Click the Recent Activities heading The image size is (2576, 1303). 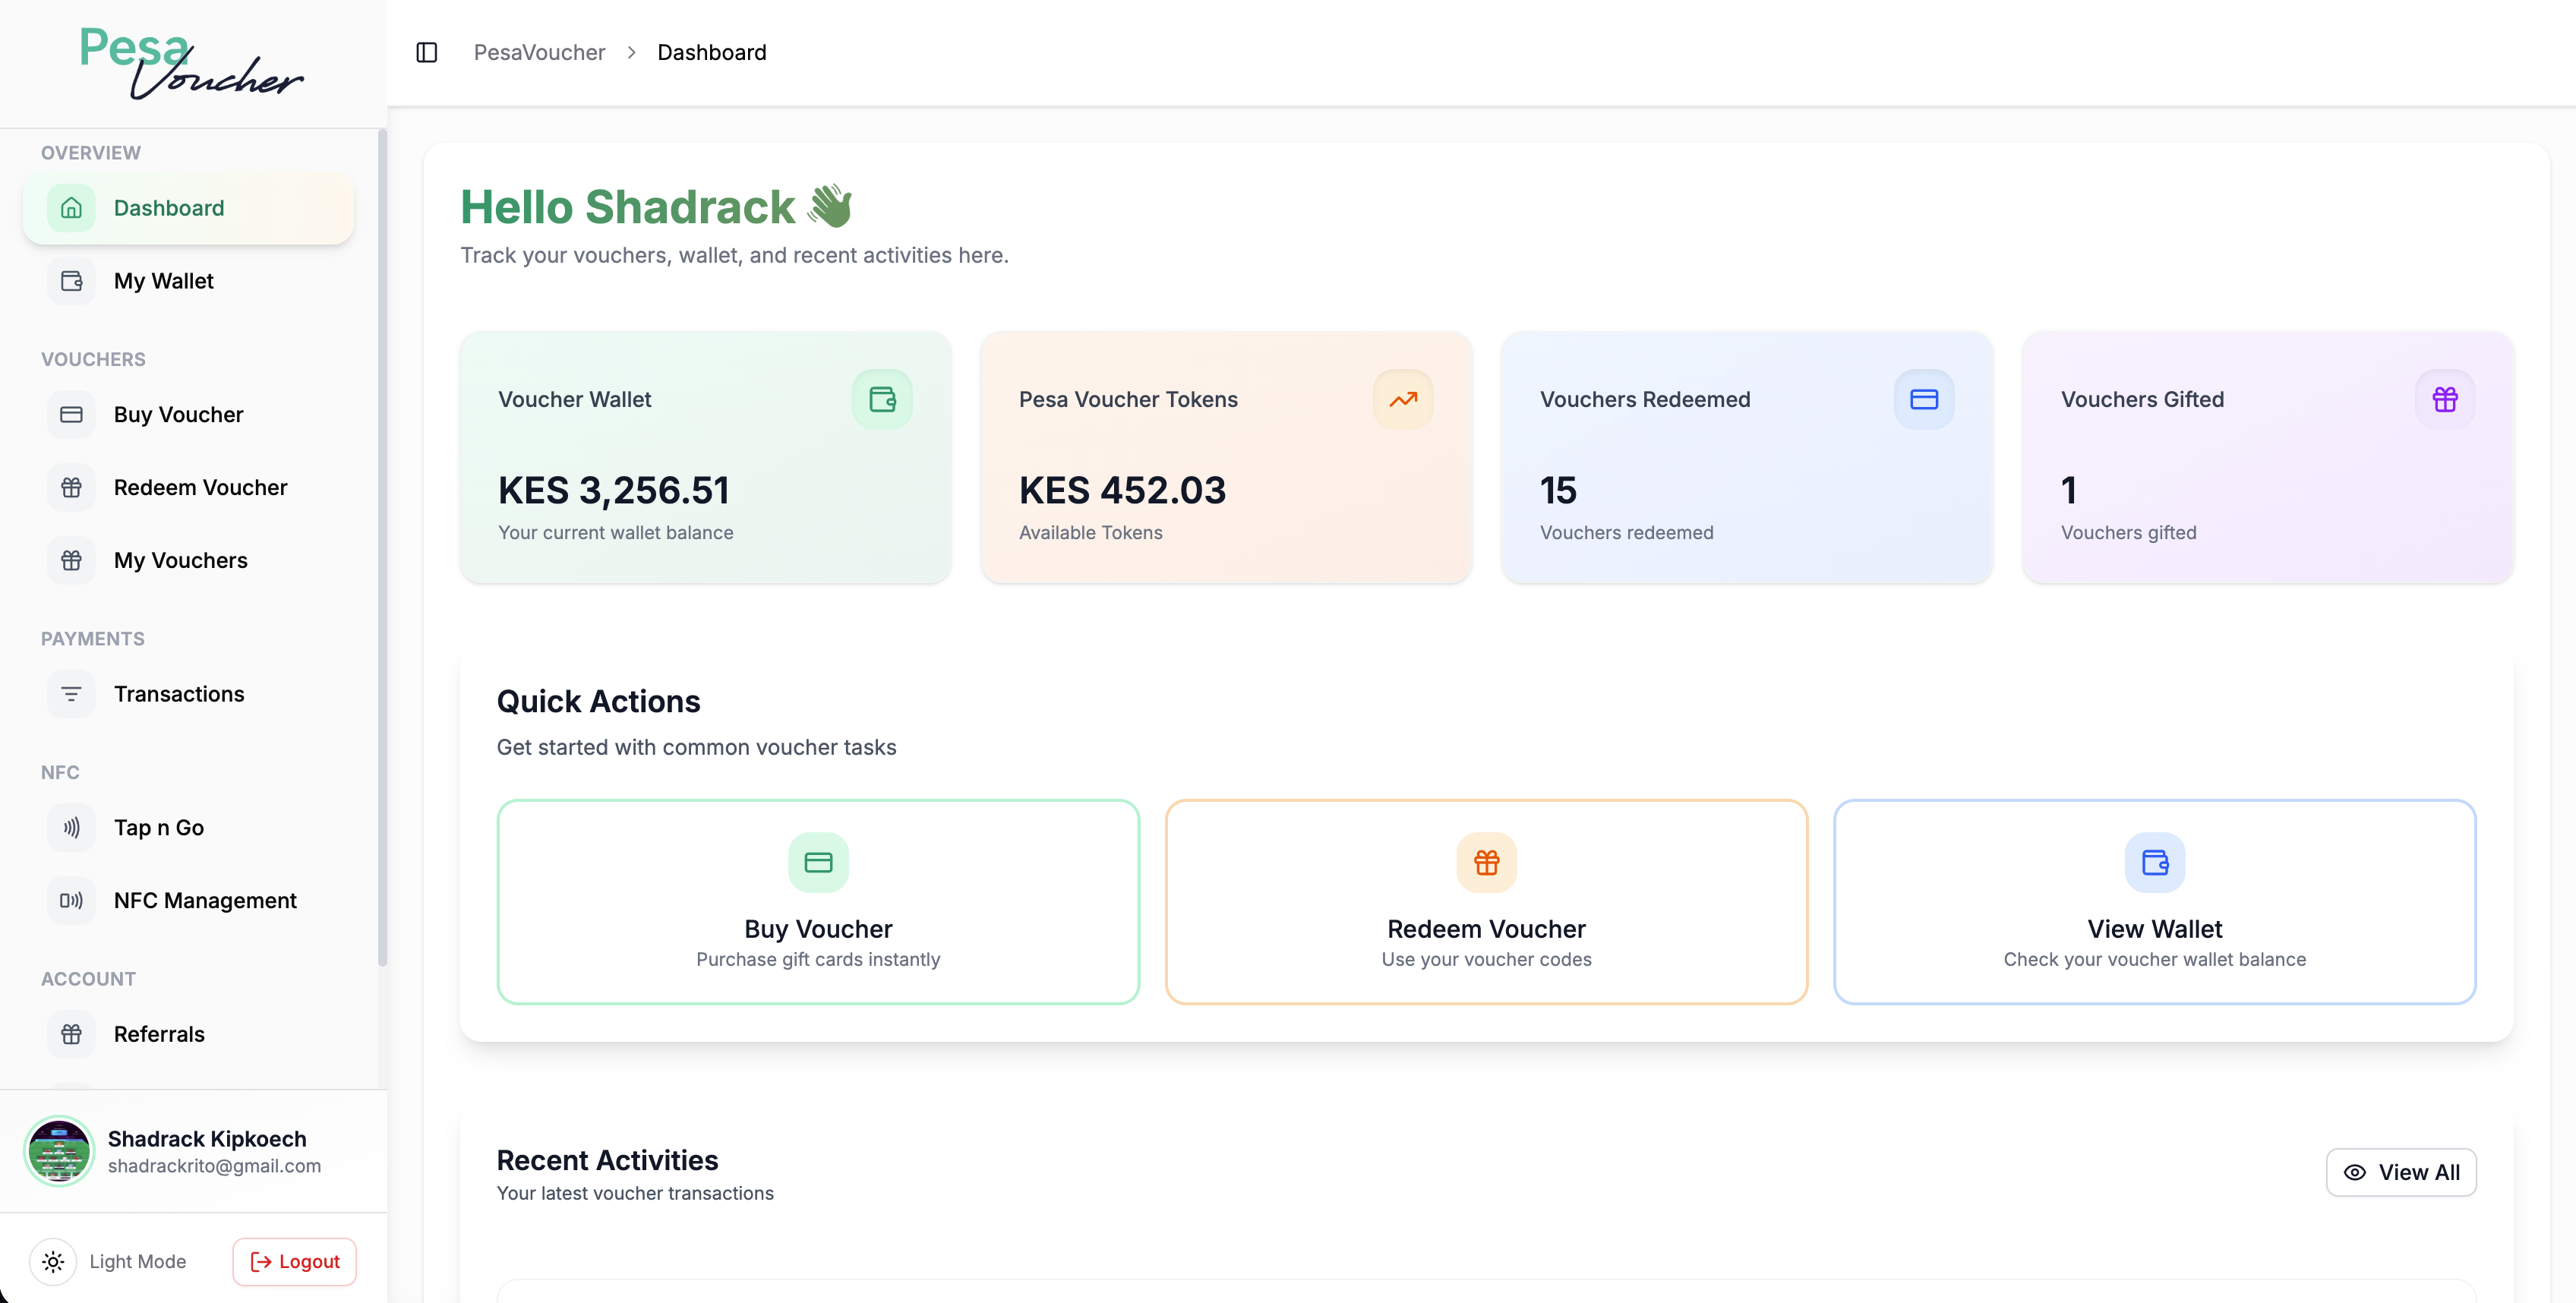(x=607, y=1160)
